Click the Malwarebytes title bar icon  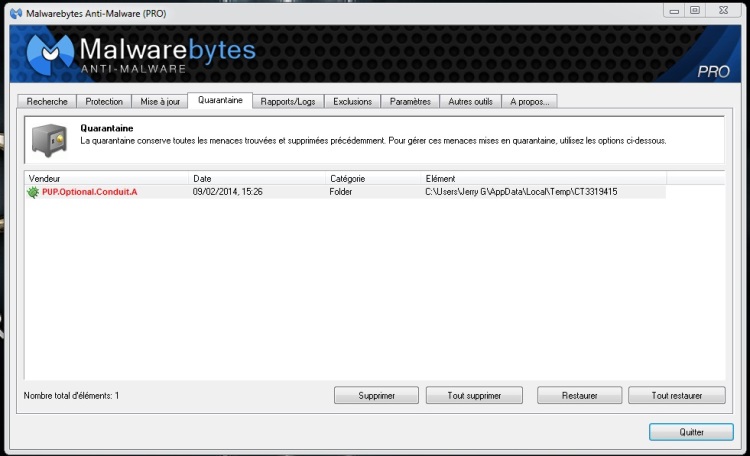coord(16,13)
